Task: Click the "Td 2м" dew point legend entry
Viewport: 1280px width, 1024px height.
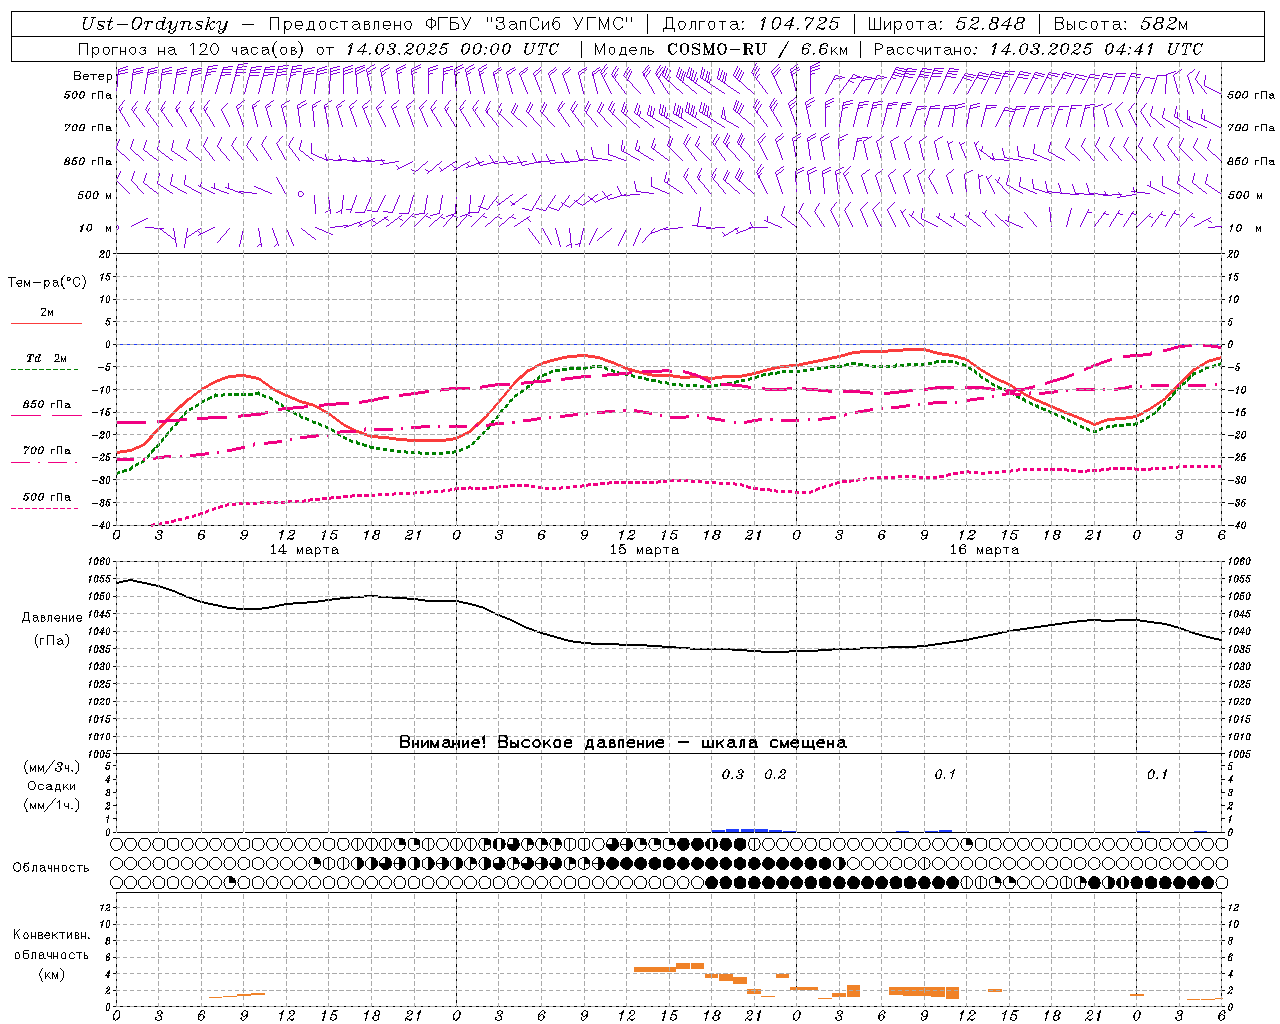Action: click(46, 358)
